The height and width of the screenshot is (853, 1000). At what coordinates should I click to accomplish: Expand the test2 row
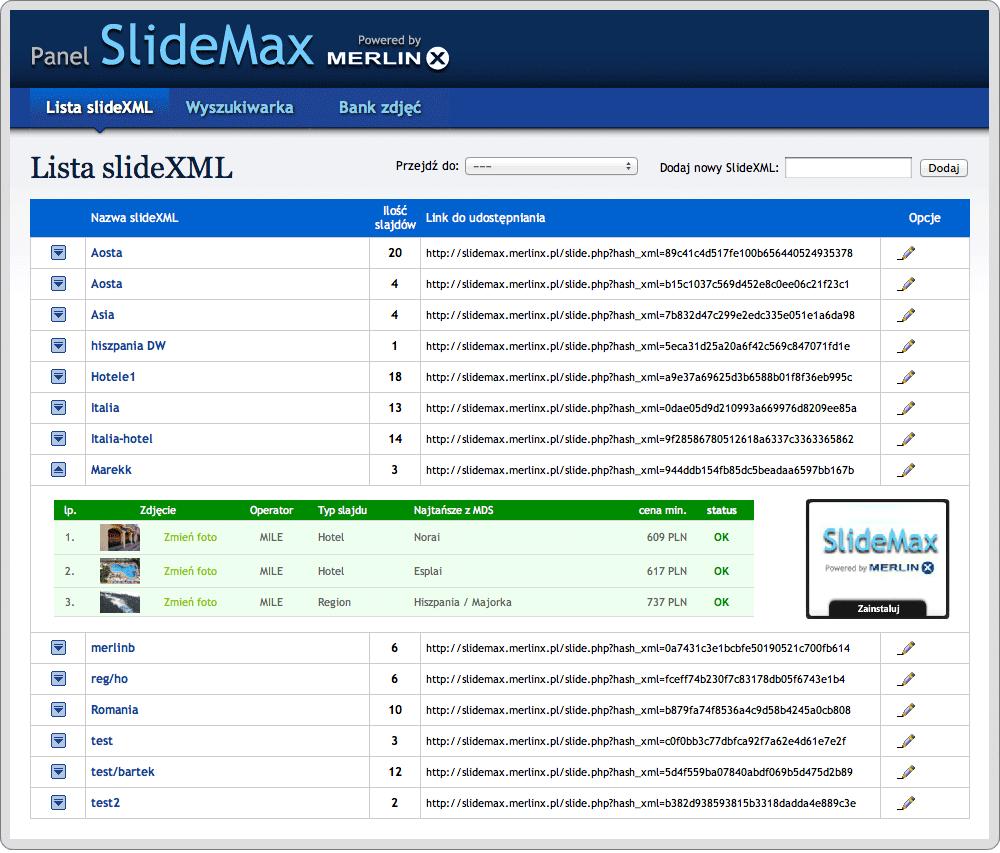click(58, 803)
